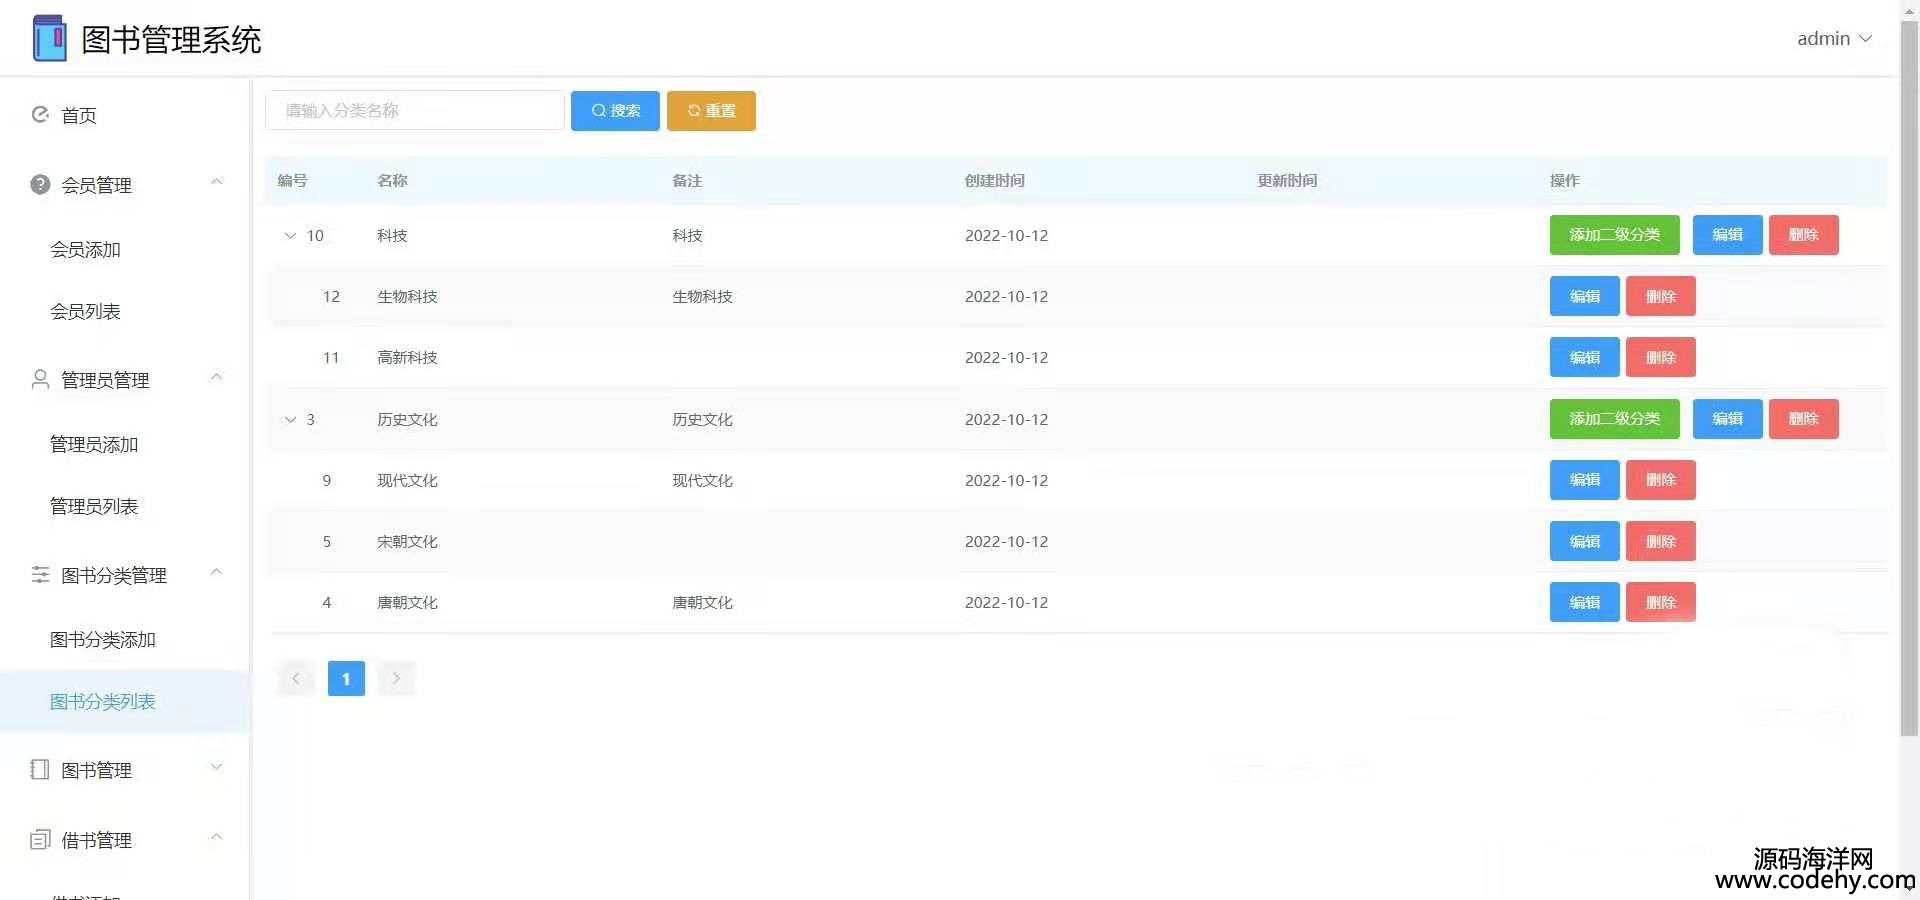Select 管理员添加 in the sidebar
The image size is (1920, 900).
[94, 445]
